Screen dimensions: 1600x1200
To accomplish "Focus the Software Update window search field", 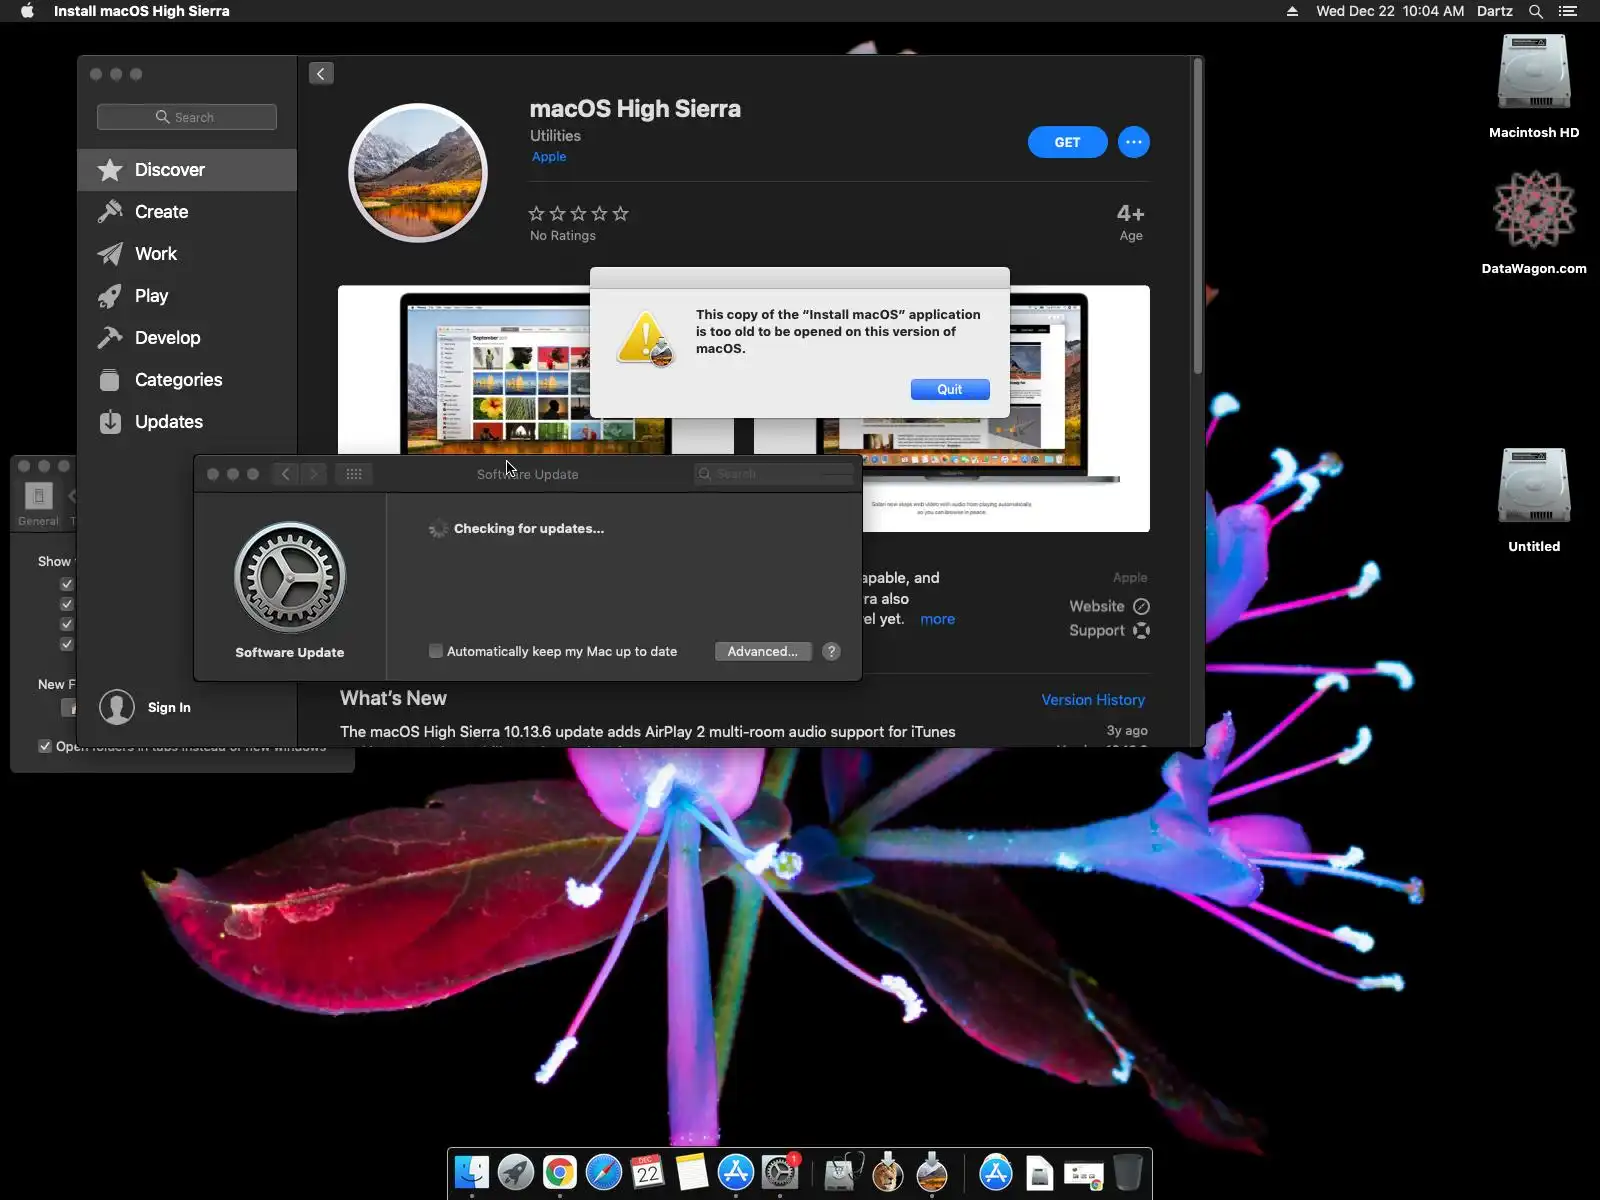I will point(774,474).
